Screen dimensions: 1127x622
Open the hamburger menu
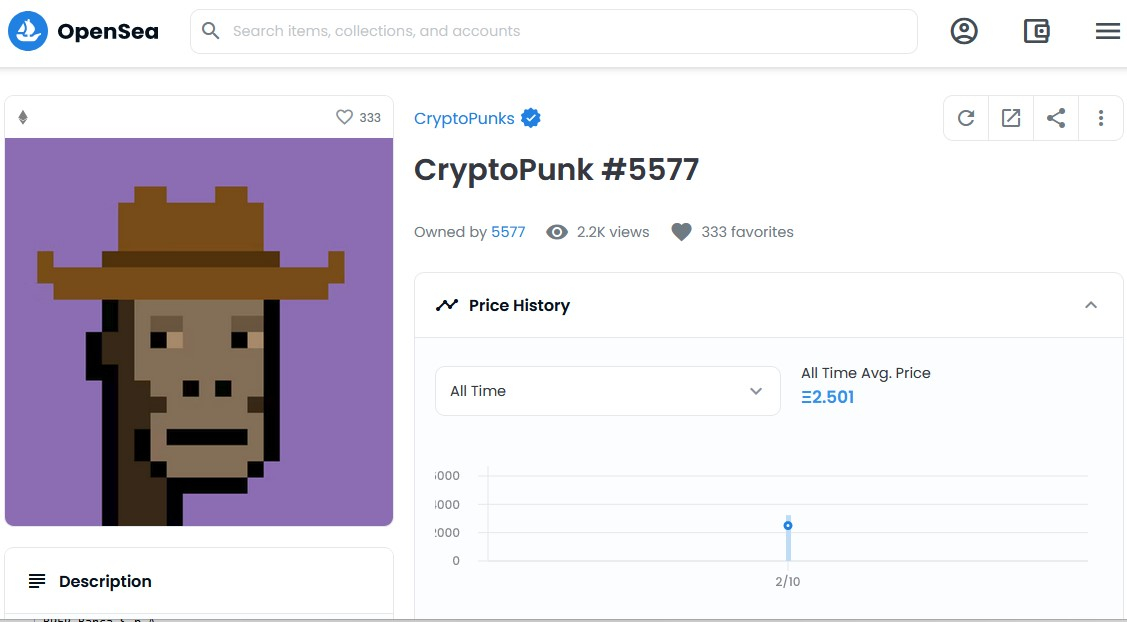point(1107,31)
